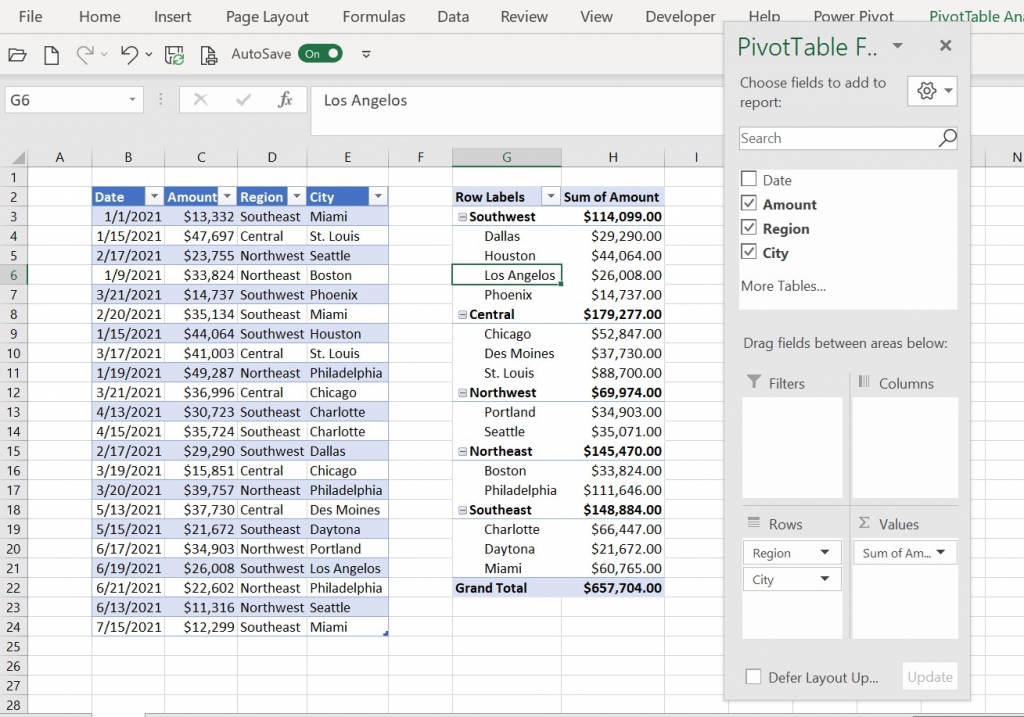Open print preview icon in toolbar
The height and width of the screenshot is (717, 1024).
pyautogui.click(x=208, y=55)
